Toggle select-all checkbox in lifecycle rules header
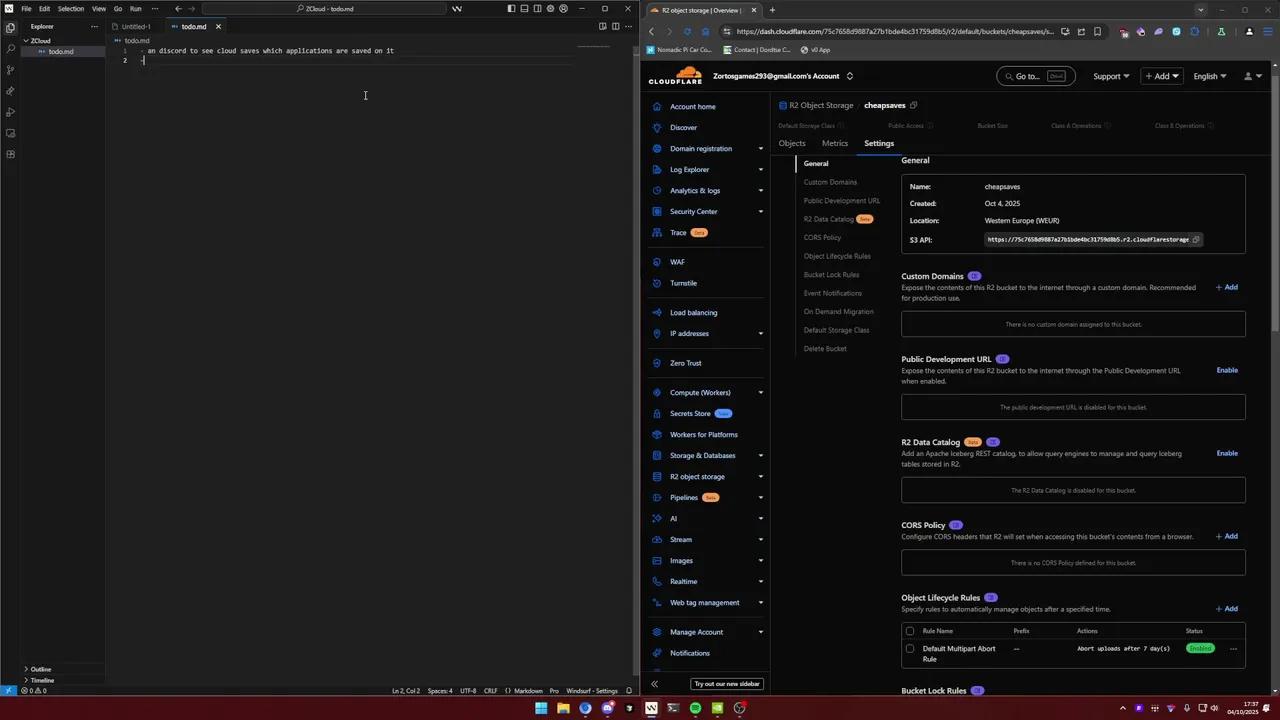 point(910,631)
